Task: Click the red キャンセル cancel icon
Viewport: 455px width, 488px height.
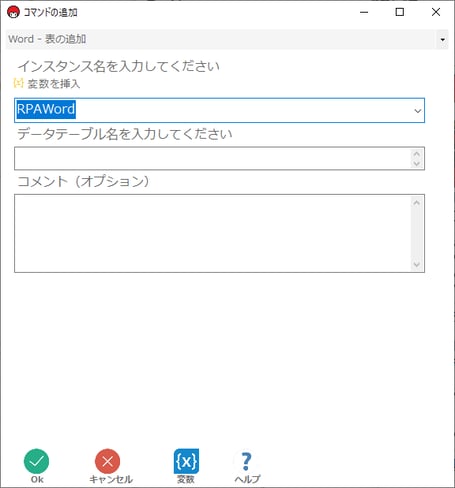Action: point(108,461)
